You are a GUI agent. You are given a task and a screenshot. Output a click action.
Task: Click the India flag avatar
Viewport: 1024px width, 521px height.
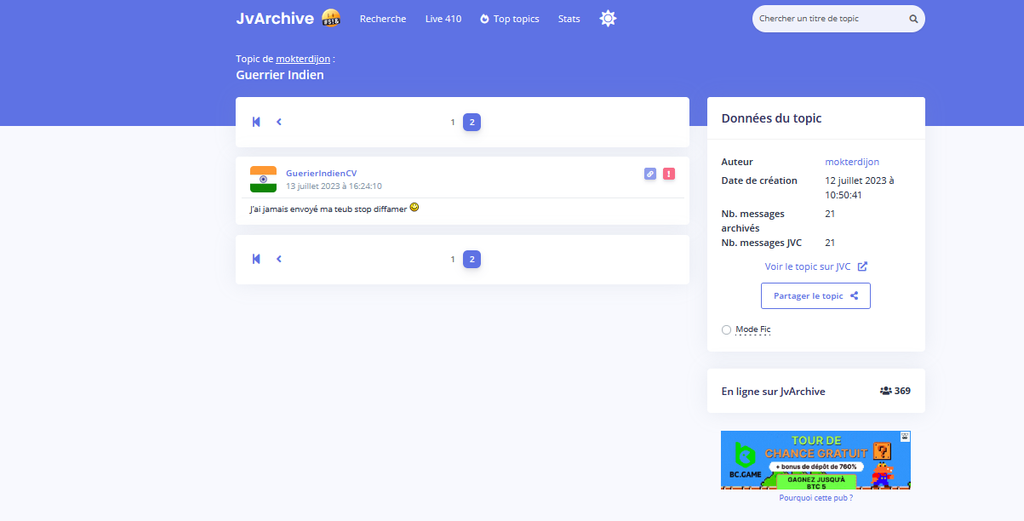pos(263,179)
